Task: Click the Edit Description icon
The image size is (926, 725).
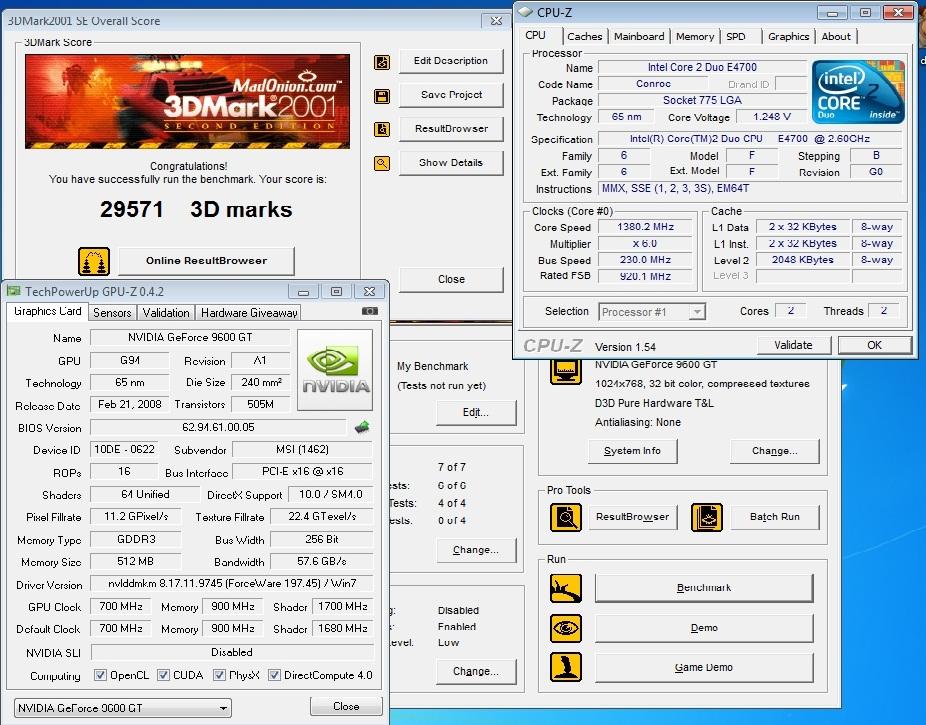Action: point(382,62)
